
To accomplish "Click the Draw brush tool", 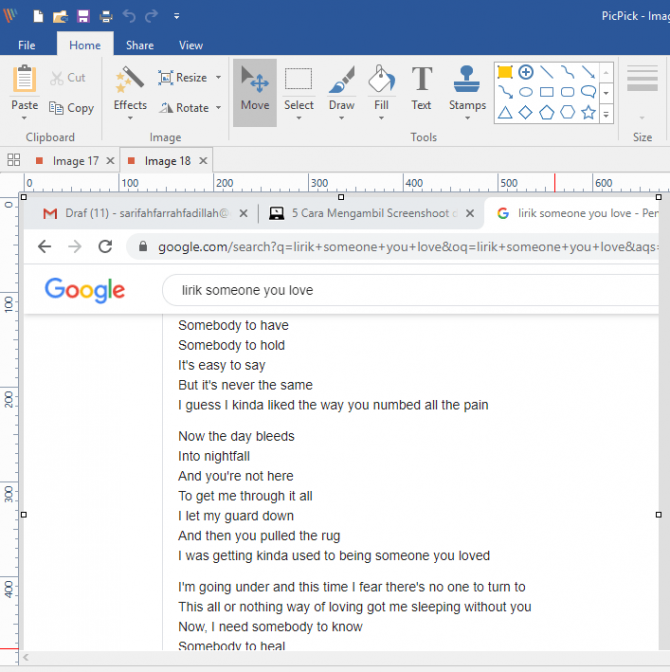I will [341, 84].
